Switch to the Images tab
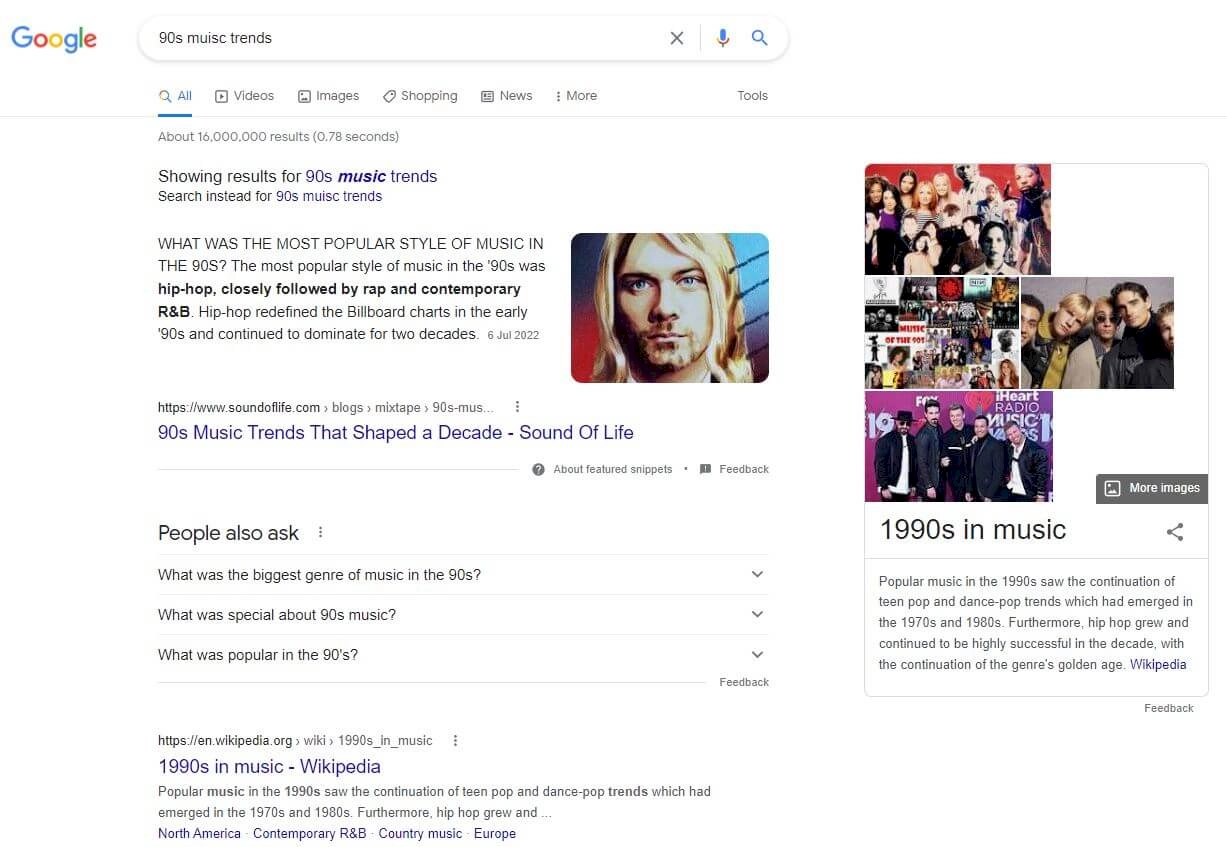The width and height of the screenshot is (1226, 847). point(328,96)
